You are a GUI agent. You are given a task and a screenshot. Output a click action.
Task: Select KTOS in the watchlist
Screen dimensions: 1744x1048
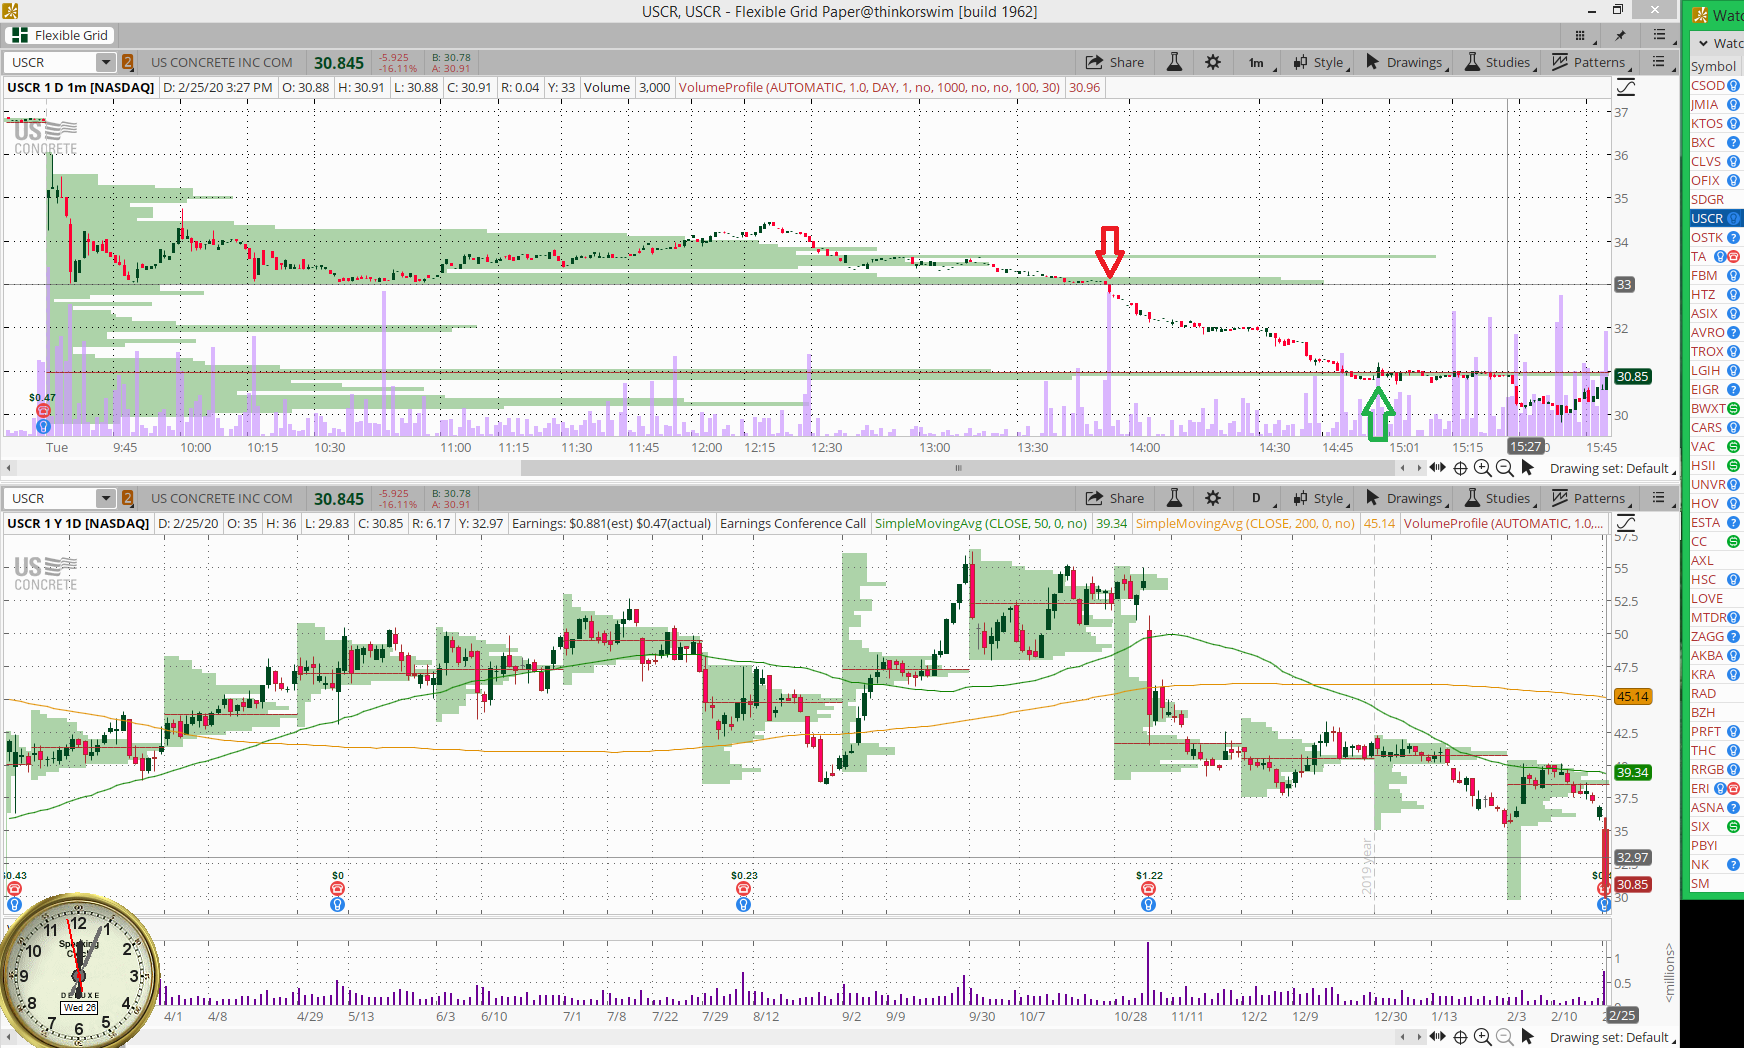[1707, 124]
